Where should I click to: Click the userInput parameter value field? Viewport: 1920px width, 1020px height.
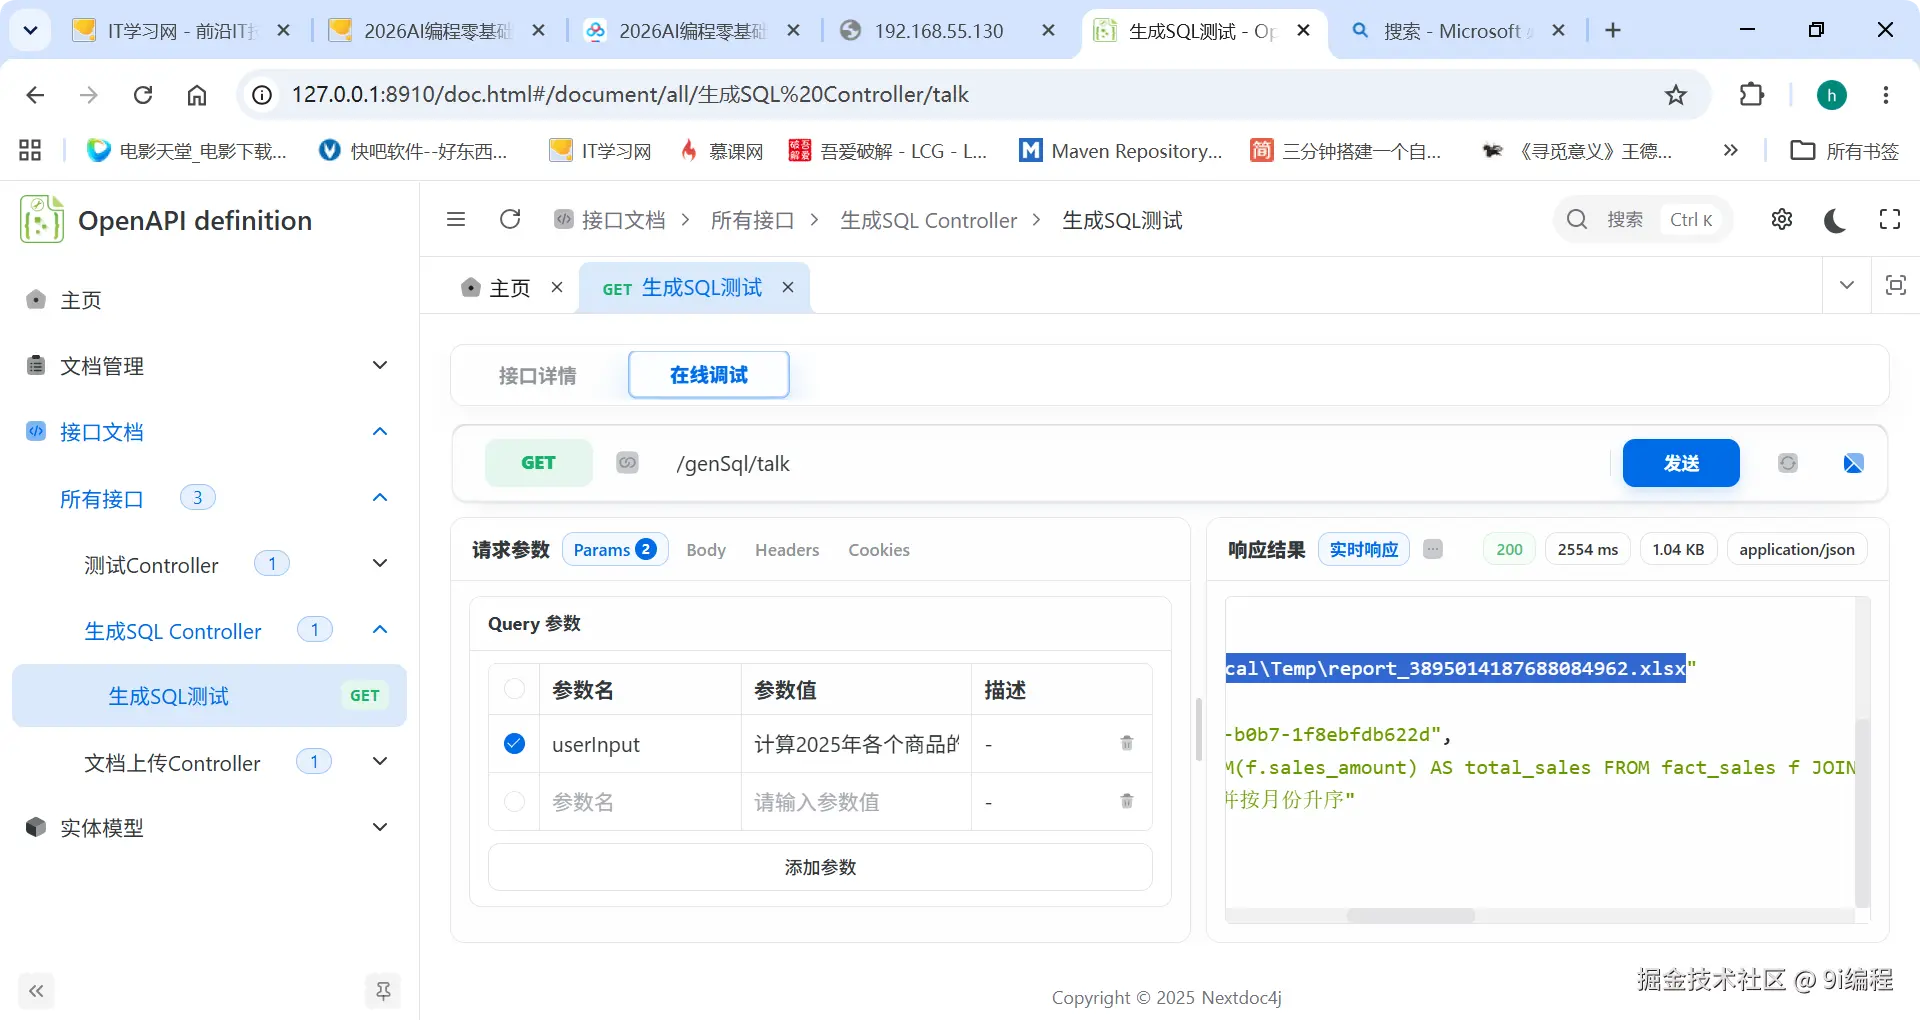[x=856, y=744]
